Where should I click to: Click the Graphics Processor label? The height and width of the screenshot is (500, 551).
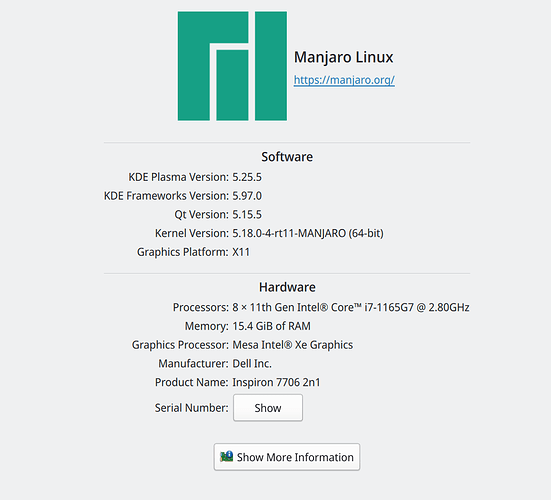click(180, 345)
